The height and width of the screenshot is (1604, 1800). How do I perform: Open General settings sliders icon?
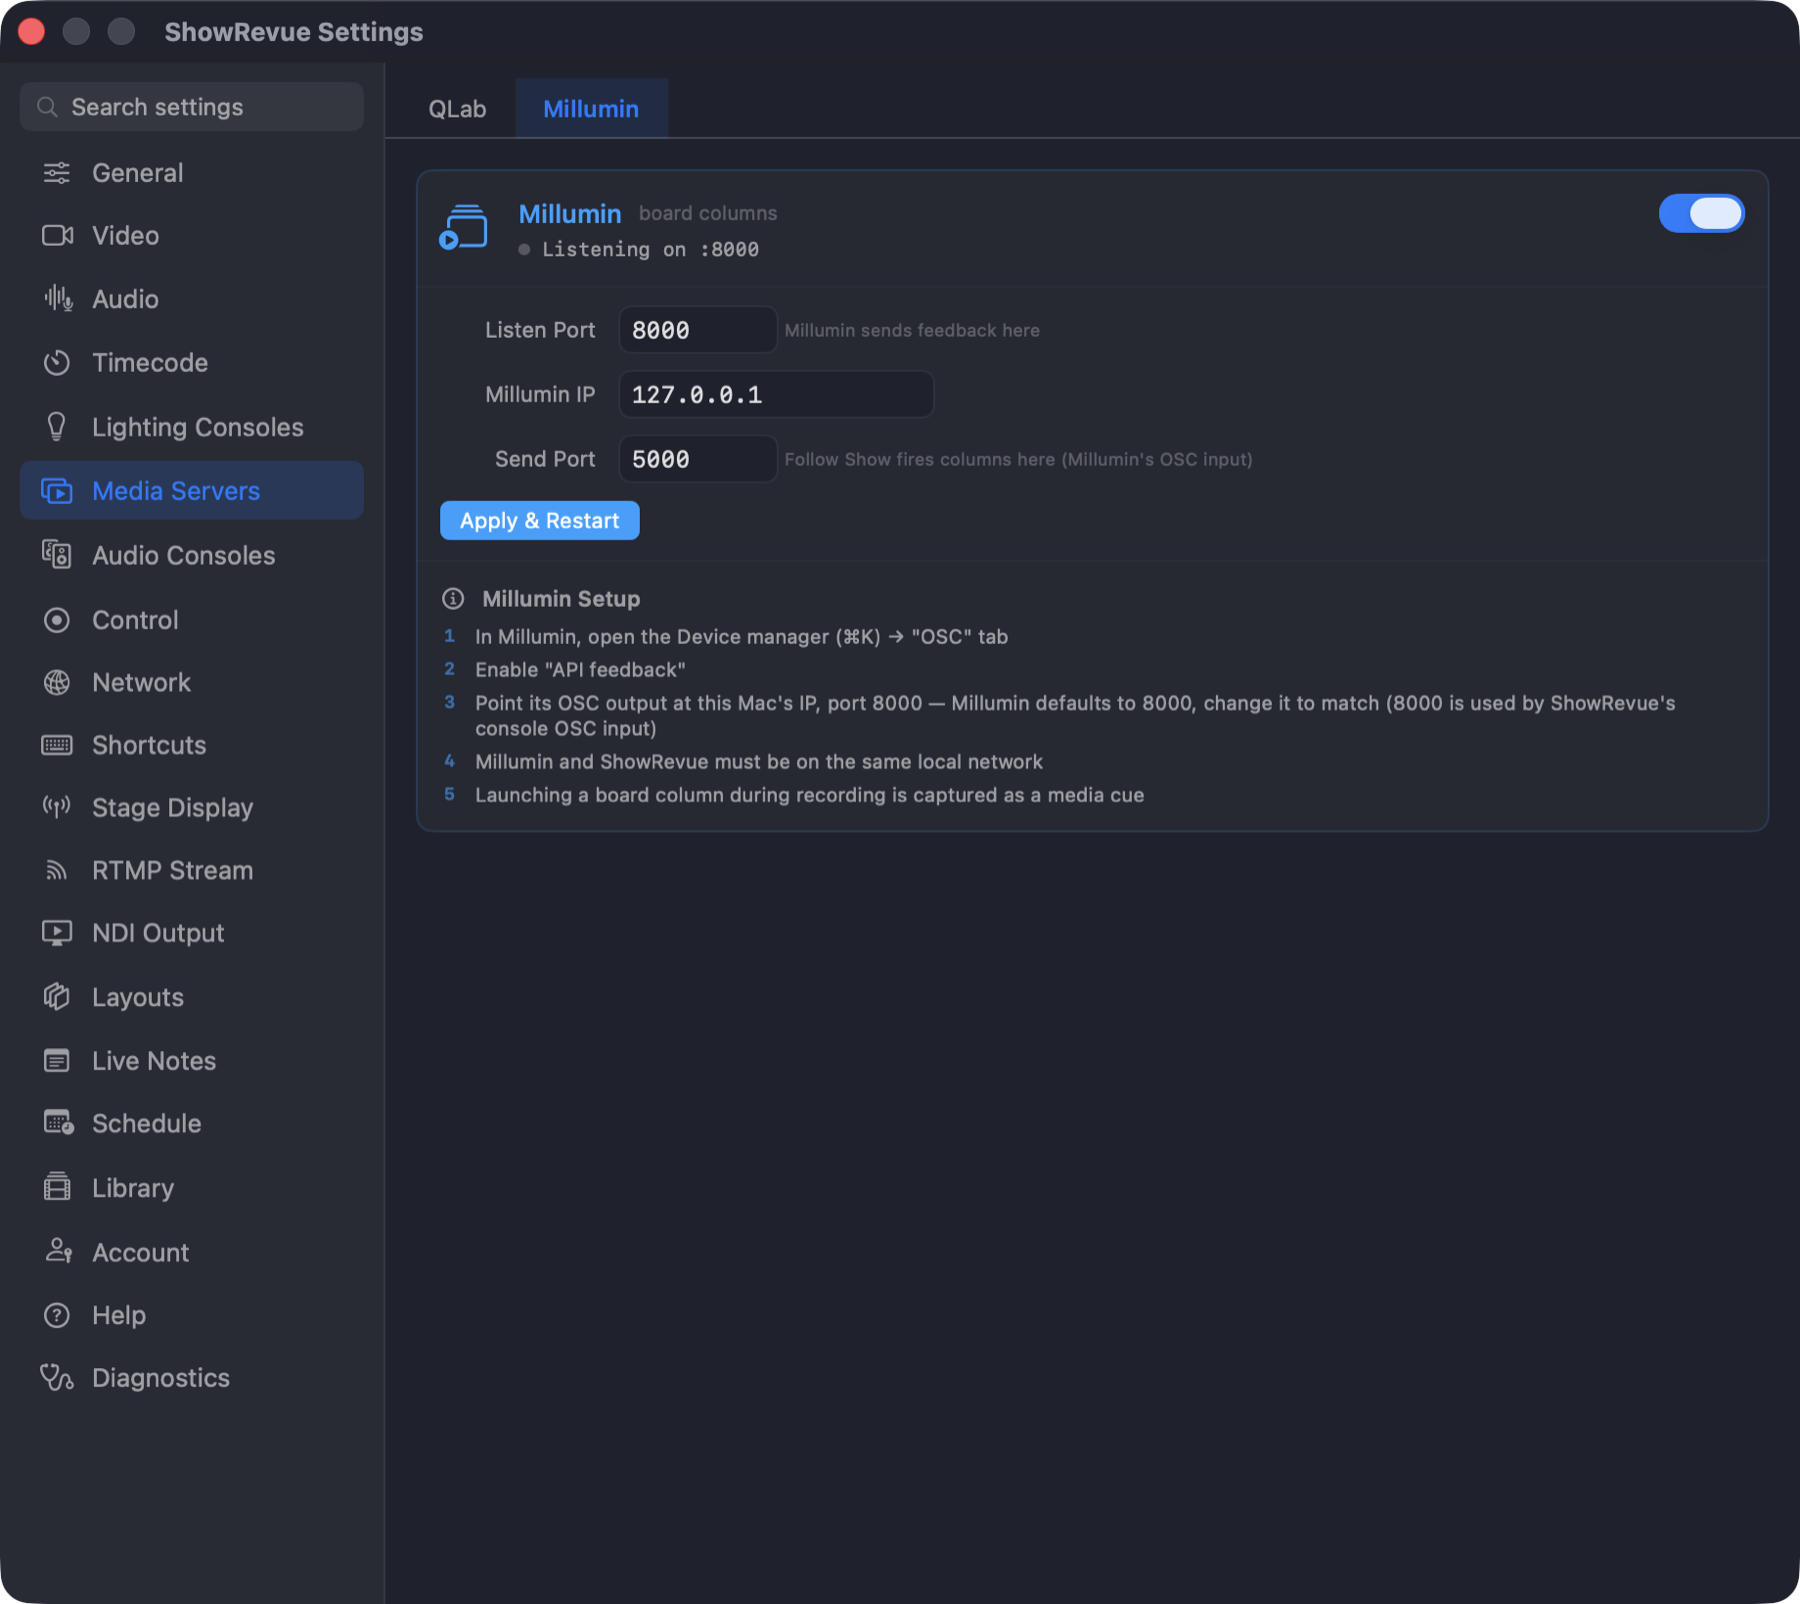(57, 173)
